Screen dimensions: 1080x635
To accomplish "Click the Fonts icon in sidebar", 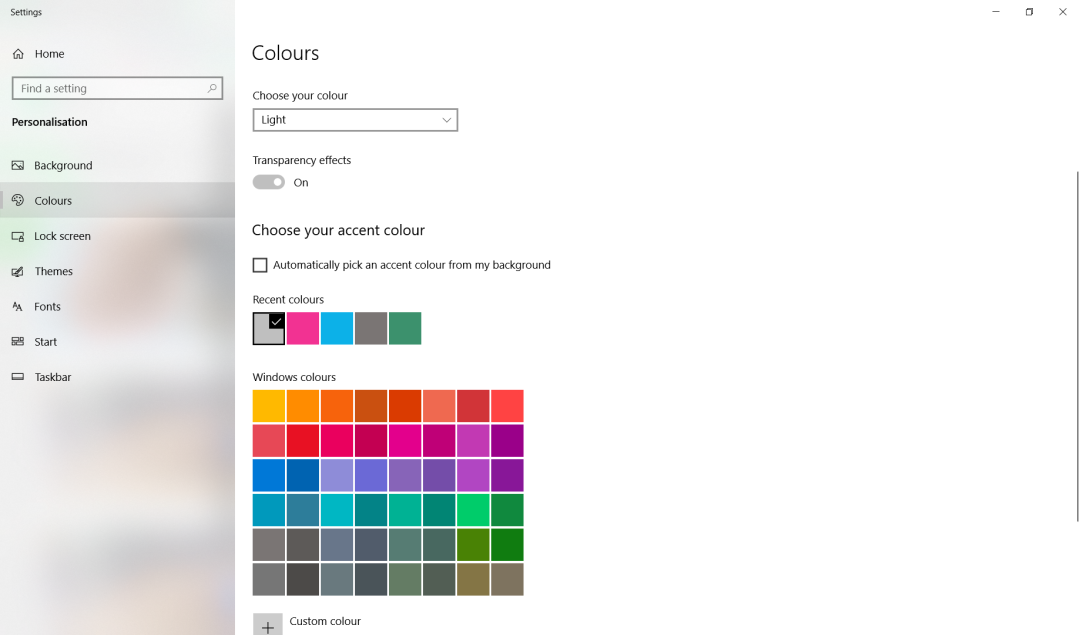I will click(18, 307).
